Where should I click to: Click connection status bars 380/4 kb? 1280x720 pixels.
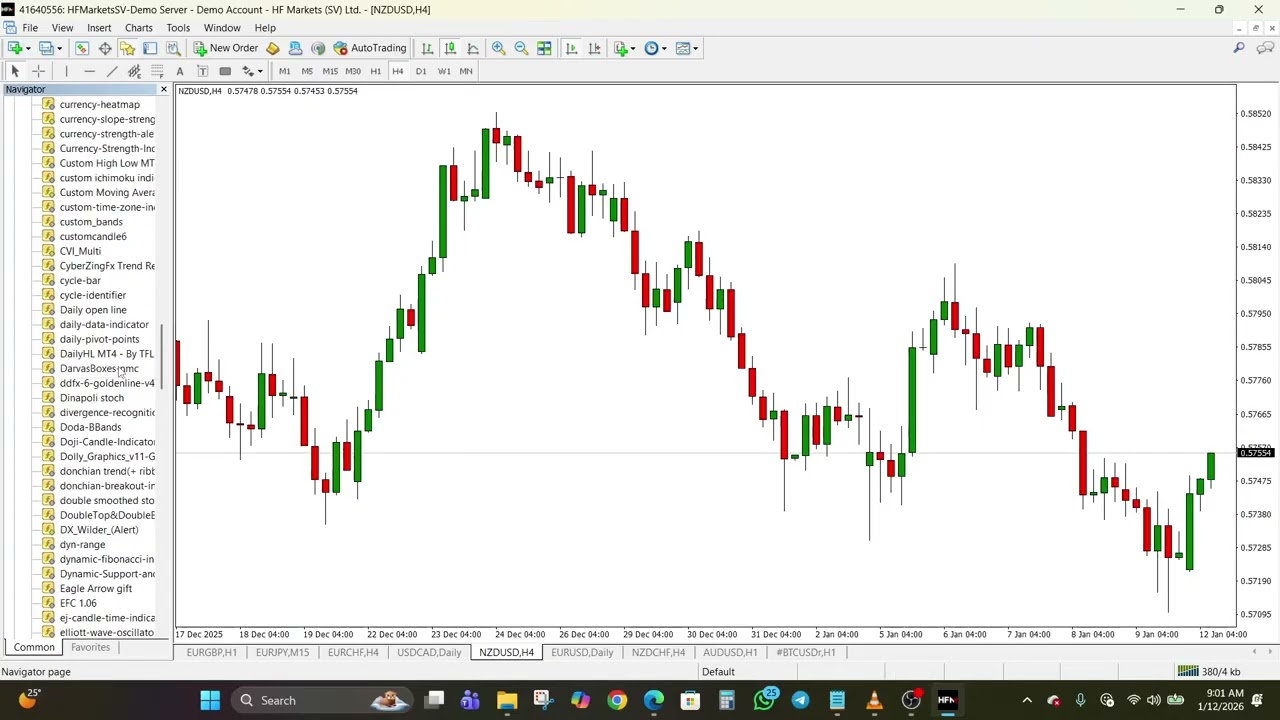click(x=1208, y=672)
